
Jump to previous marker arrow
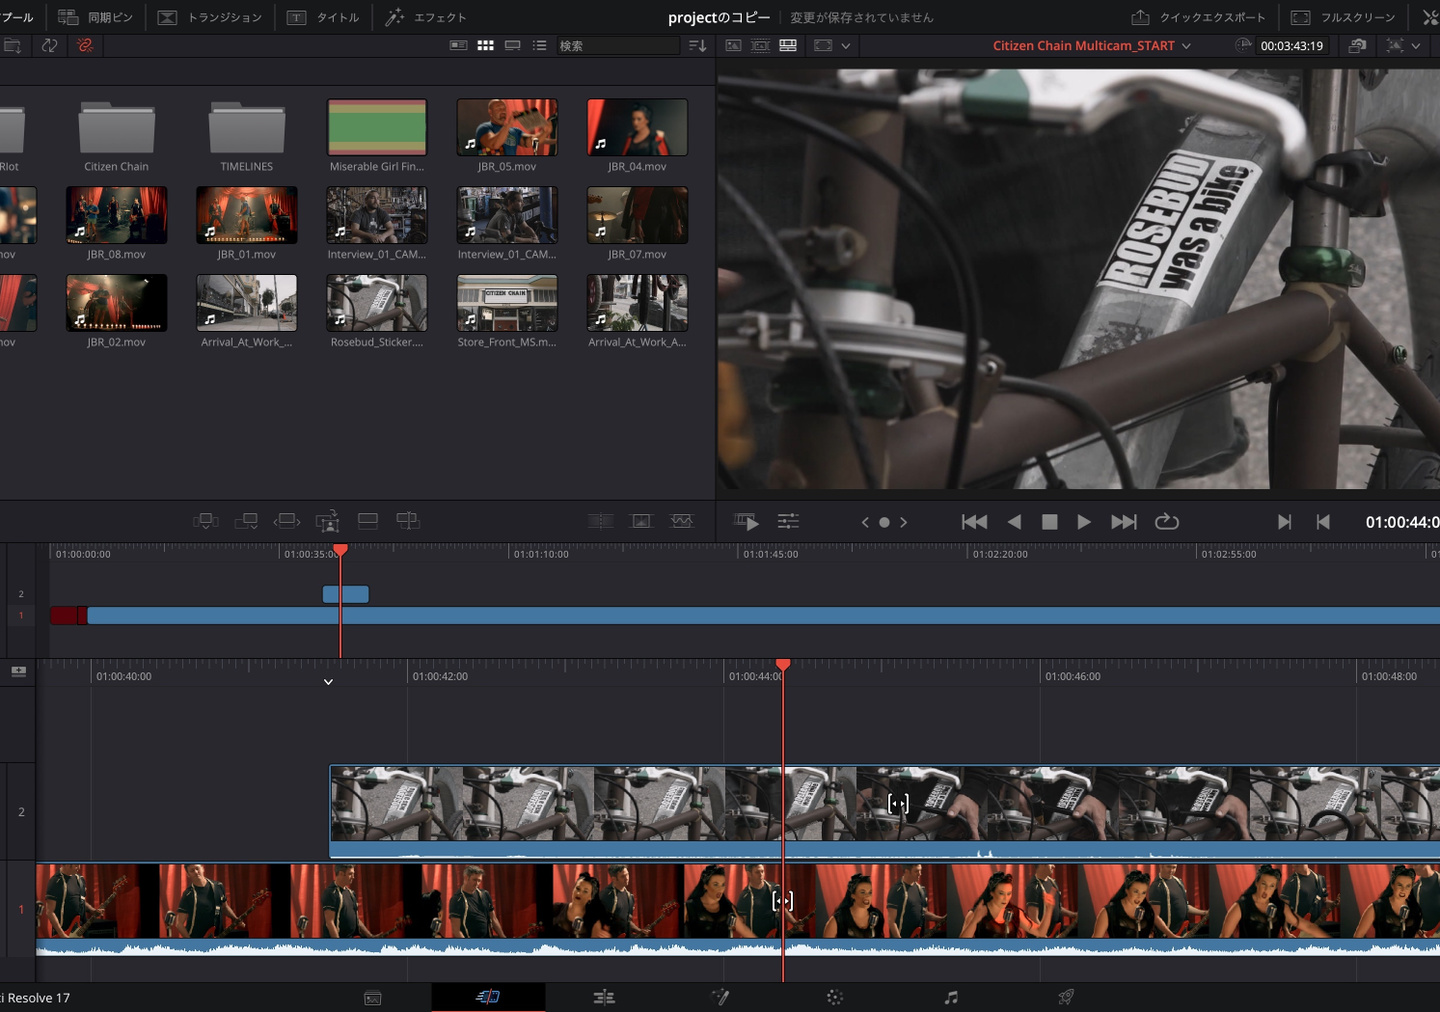coord(865,522)
